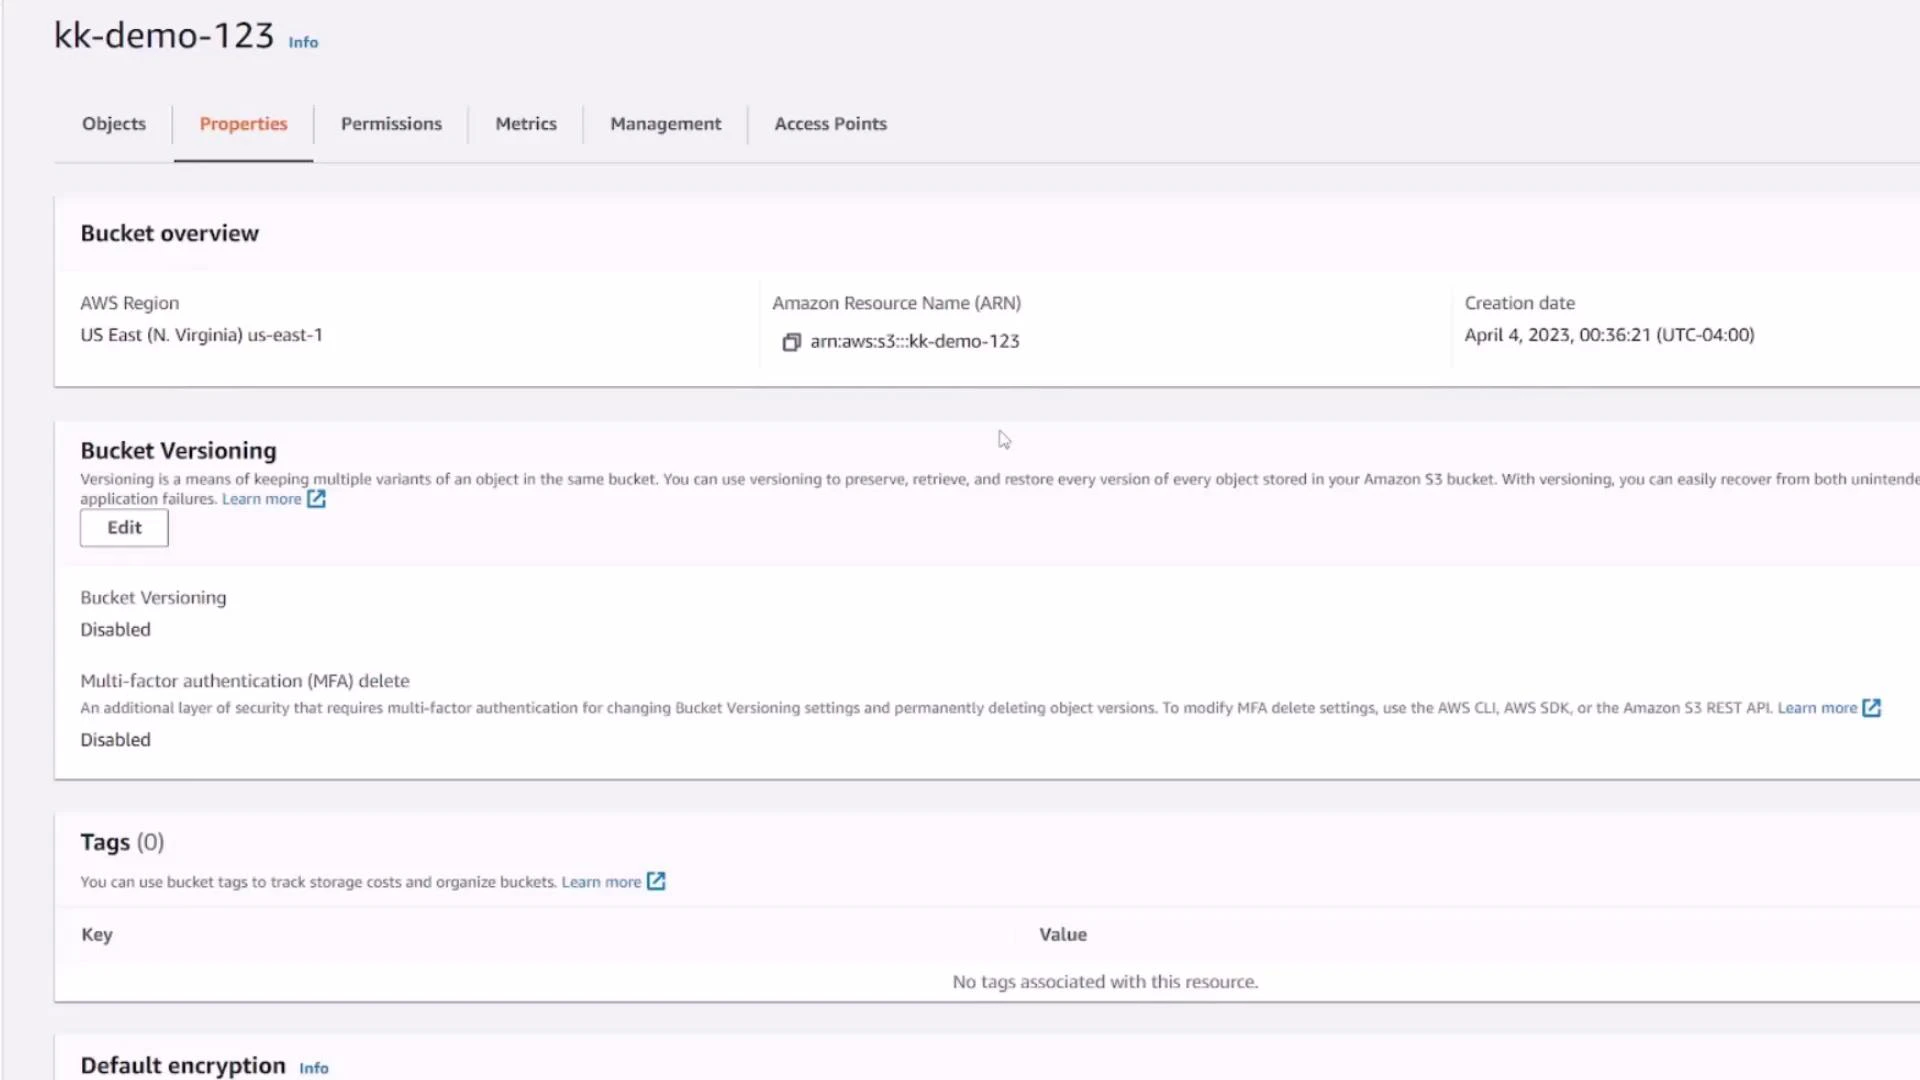
Task: Click Info next to the kk-demo-123 title
Action: [x=302, y=42]
